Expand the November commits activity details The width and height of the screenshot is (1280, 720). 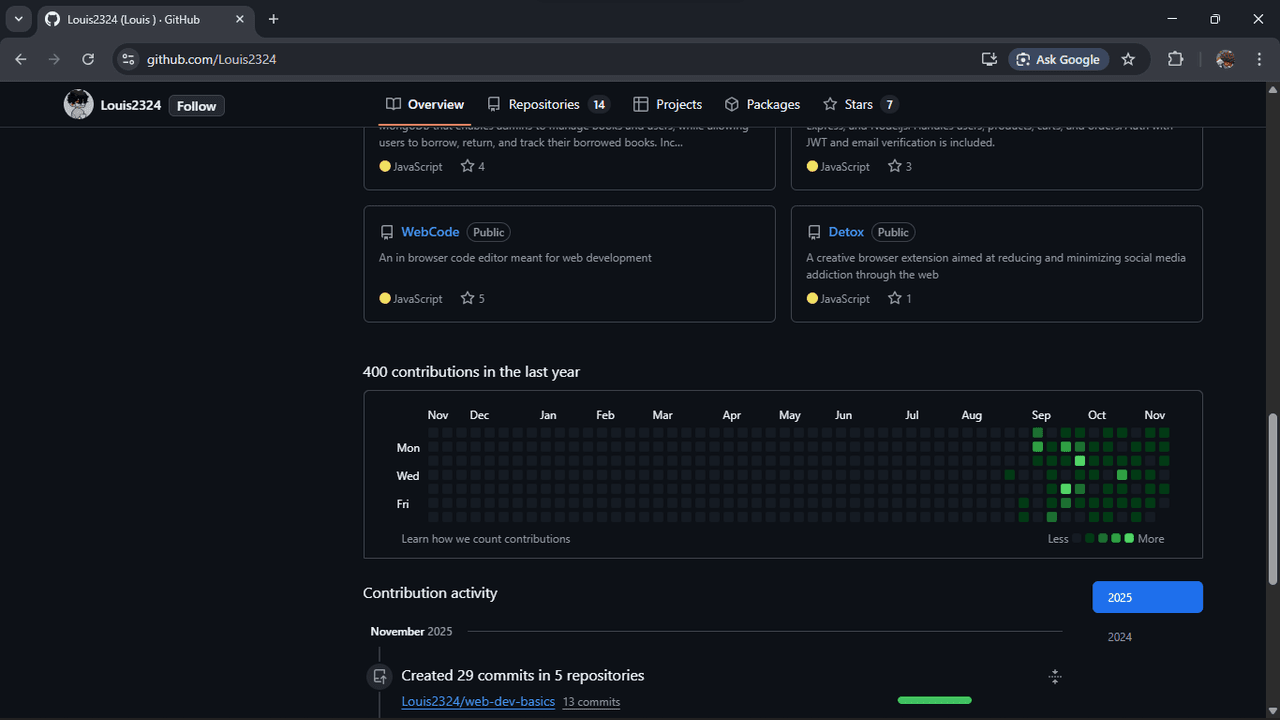[x=1054, y=677]
